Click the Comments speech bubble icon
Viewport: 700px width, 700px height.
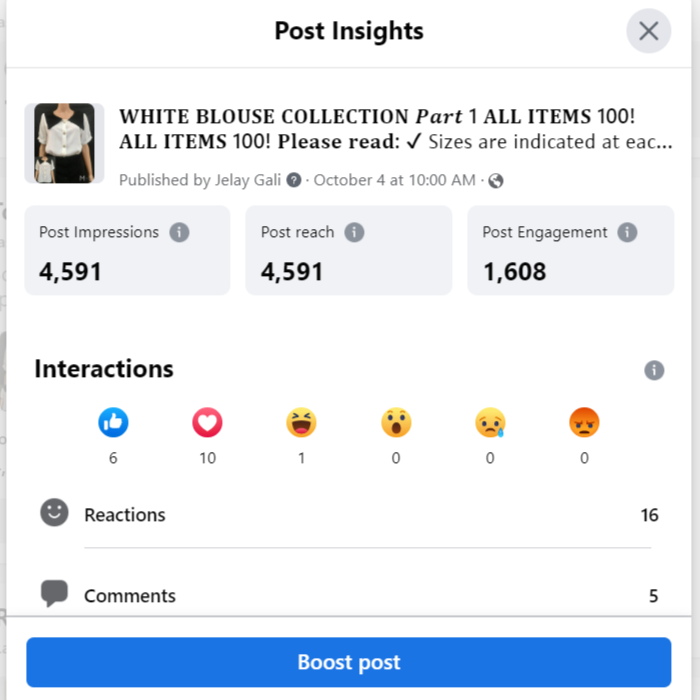[x=54, y=594]
